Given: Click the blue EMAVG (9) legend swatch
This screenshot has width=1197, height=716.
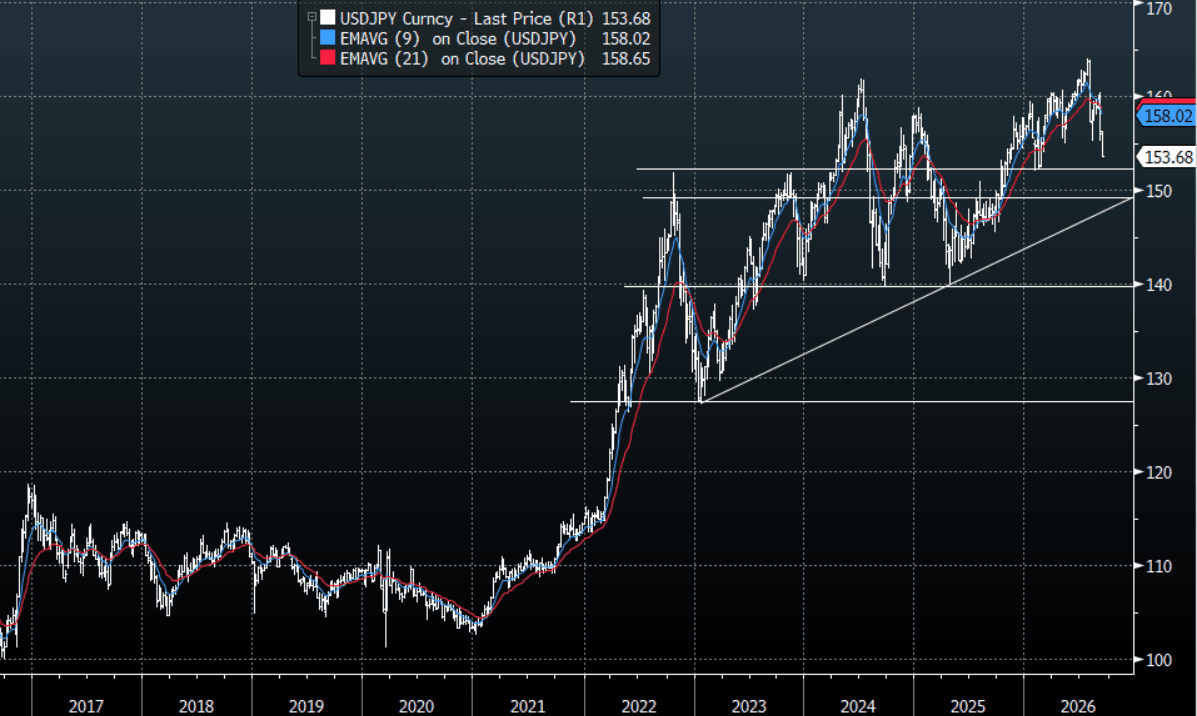Looking at the screenshot, I should tap(327, 38).
